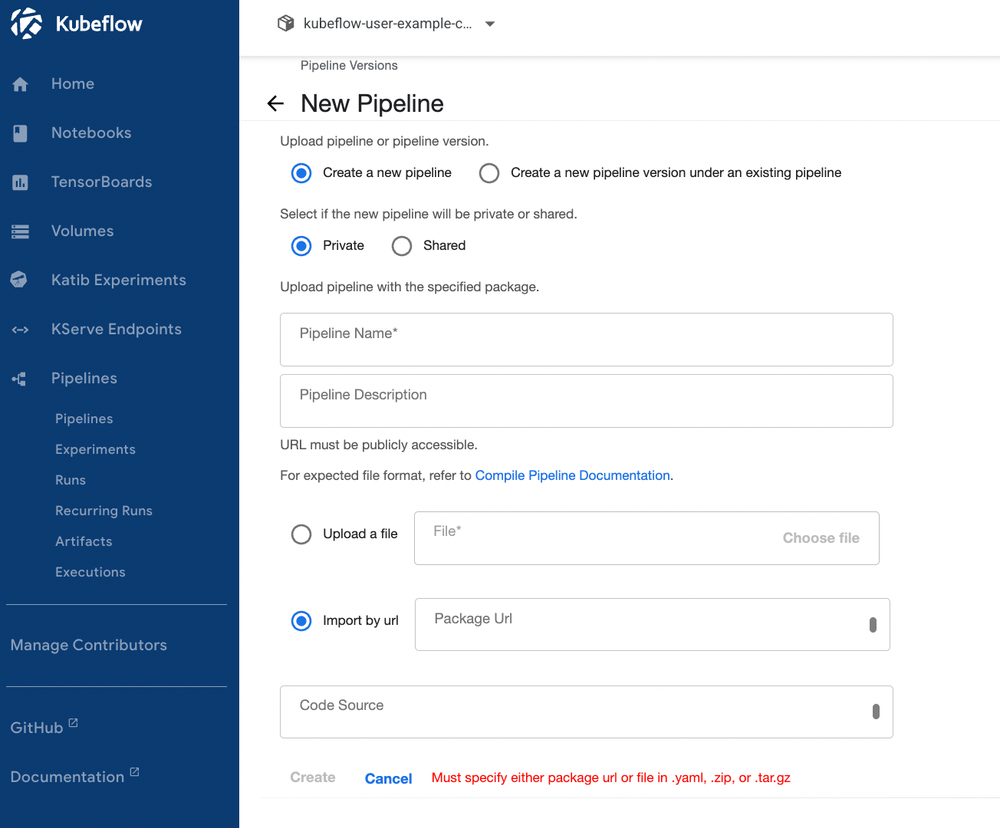Click the Pipelines tree icon in sidebar

click(19, 379)
